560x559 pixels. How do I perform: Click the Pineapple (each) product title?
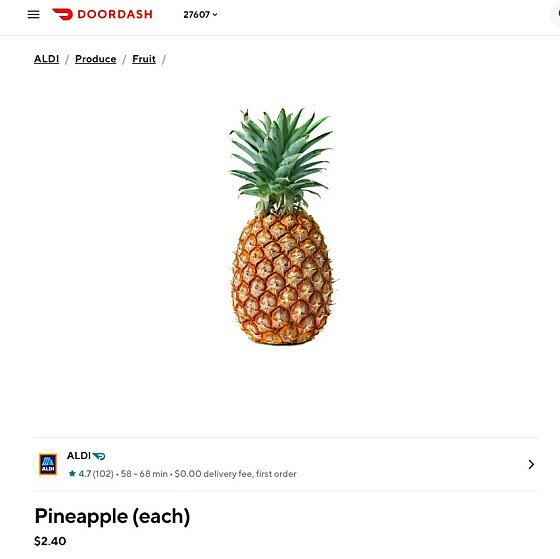(112, 516)
